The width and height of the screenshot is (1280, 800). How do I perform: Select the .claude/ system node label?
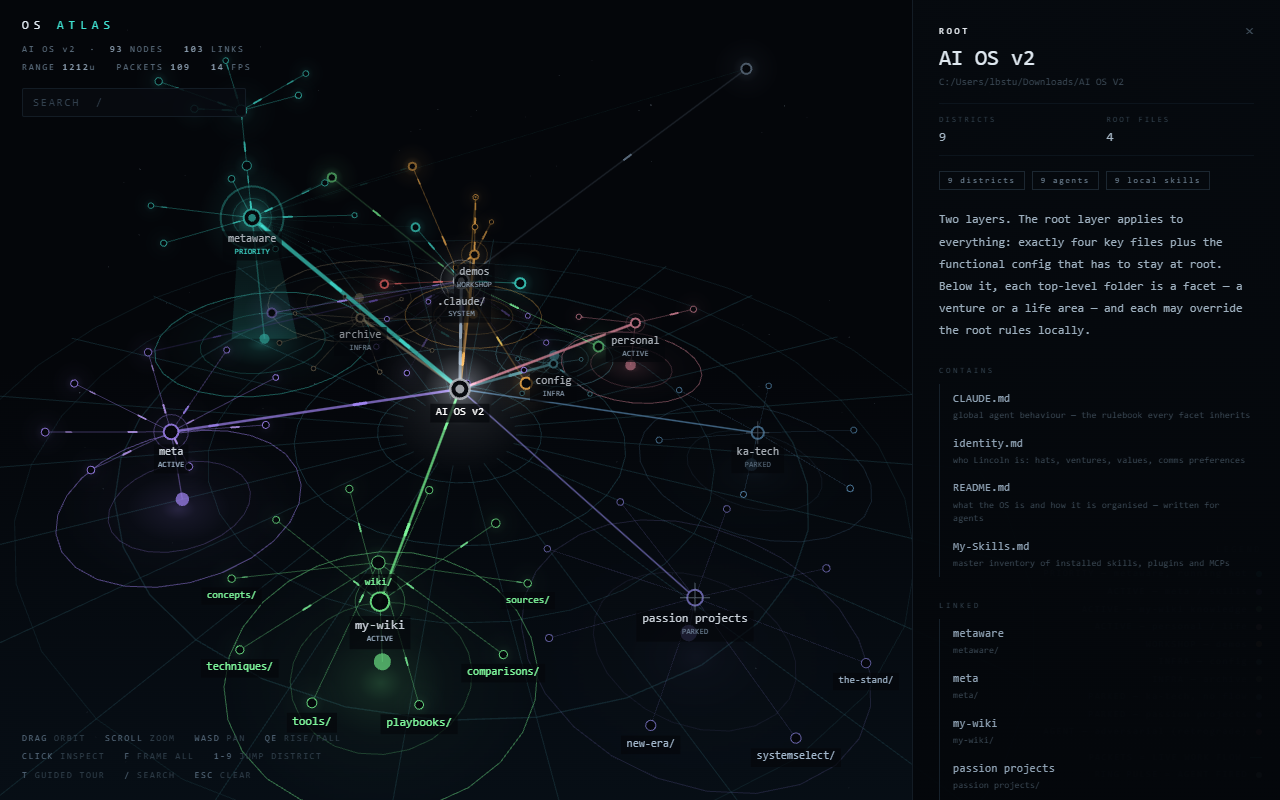click(461, 301)
